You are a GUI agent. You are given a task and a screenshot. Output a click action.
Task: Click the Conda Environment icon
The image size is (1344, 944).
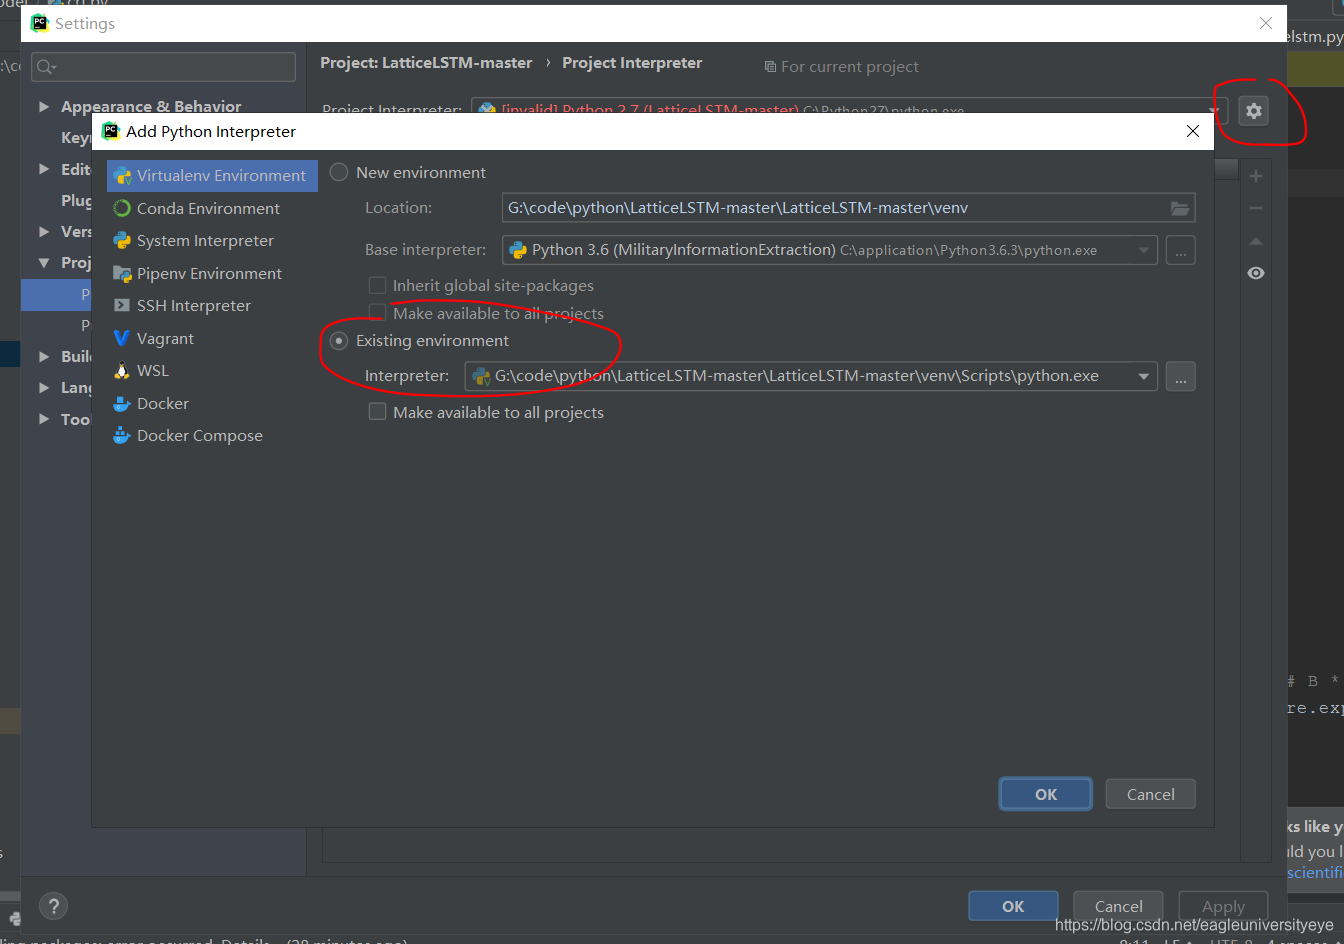pos(122,208)
